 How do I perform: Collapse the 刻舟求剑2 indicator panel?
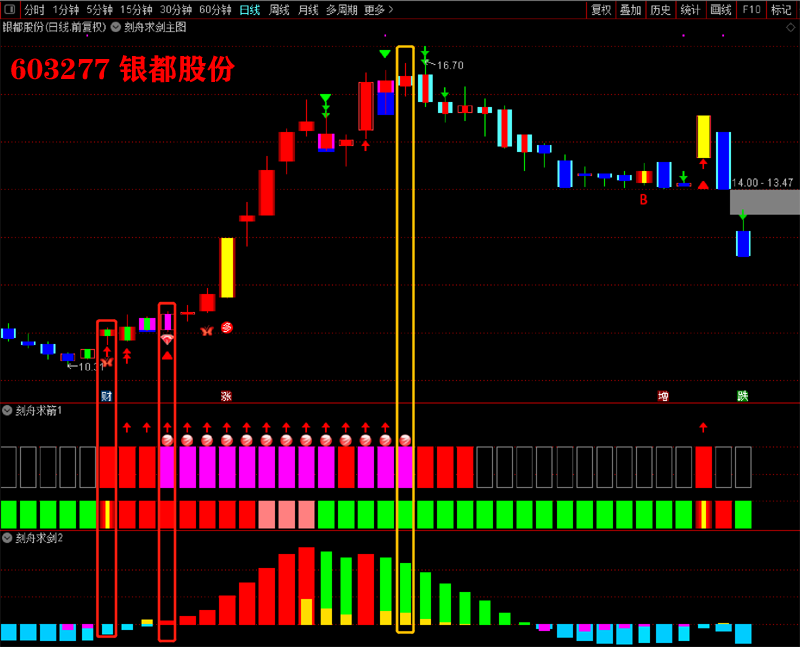[x=8, y=538]
